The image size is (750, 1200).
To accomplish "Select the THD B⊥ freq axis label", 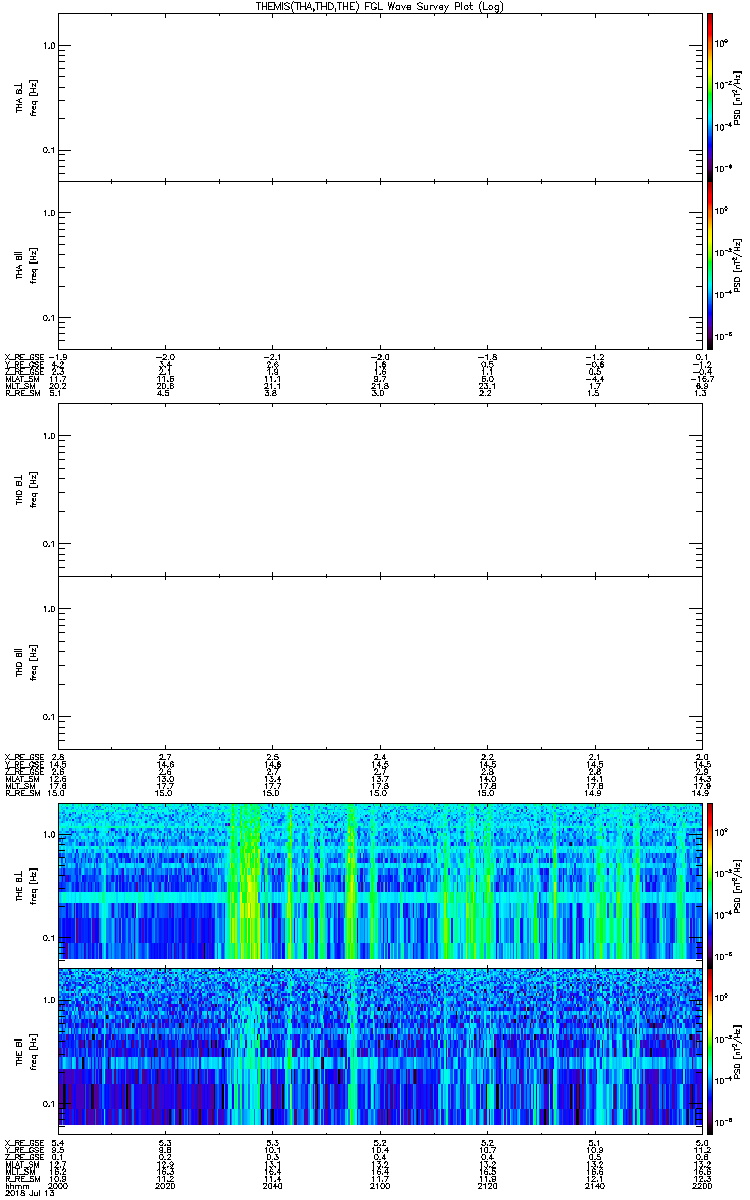I will click(26, 491).
